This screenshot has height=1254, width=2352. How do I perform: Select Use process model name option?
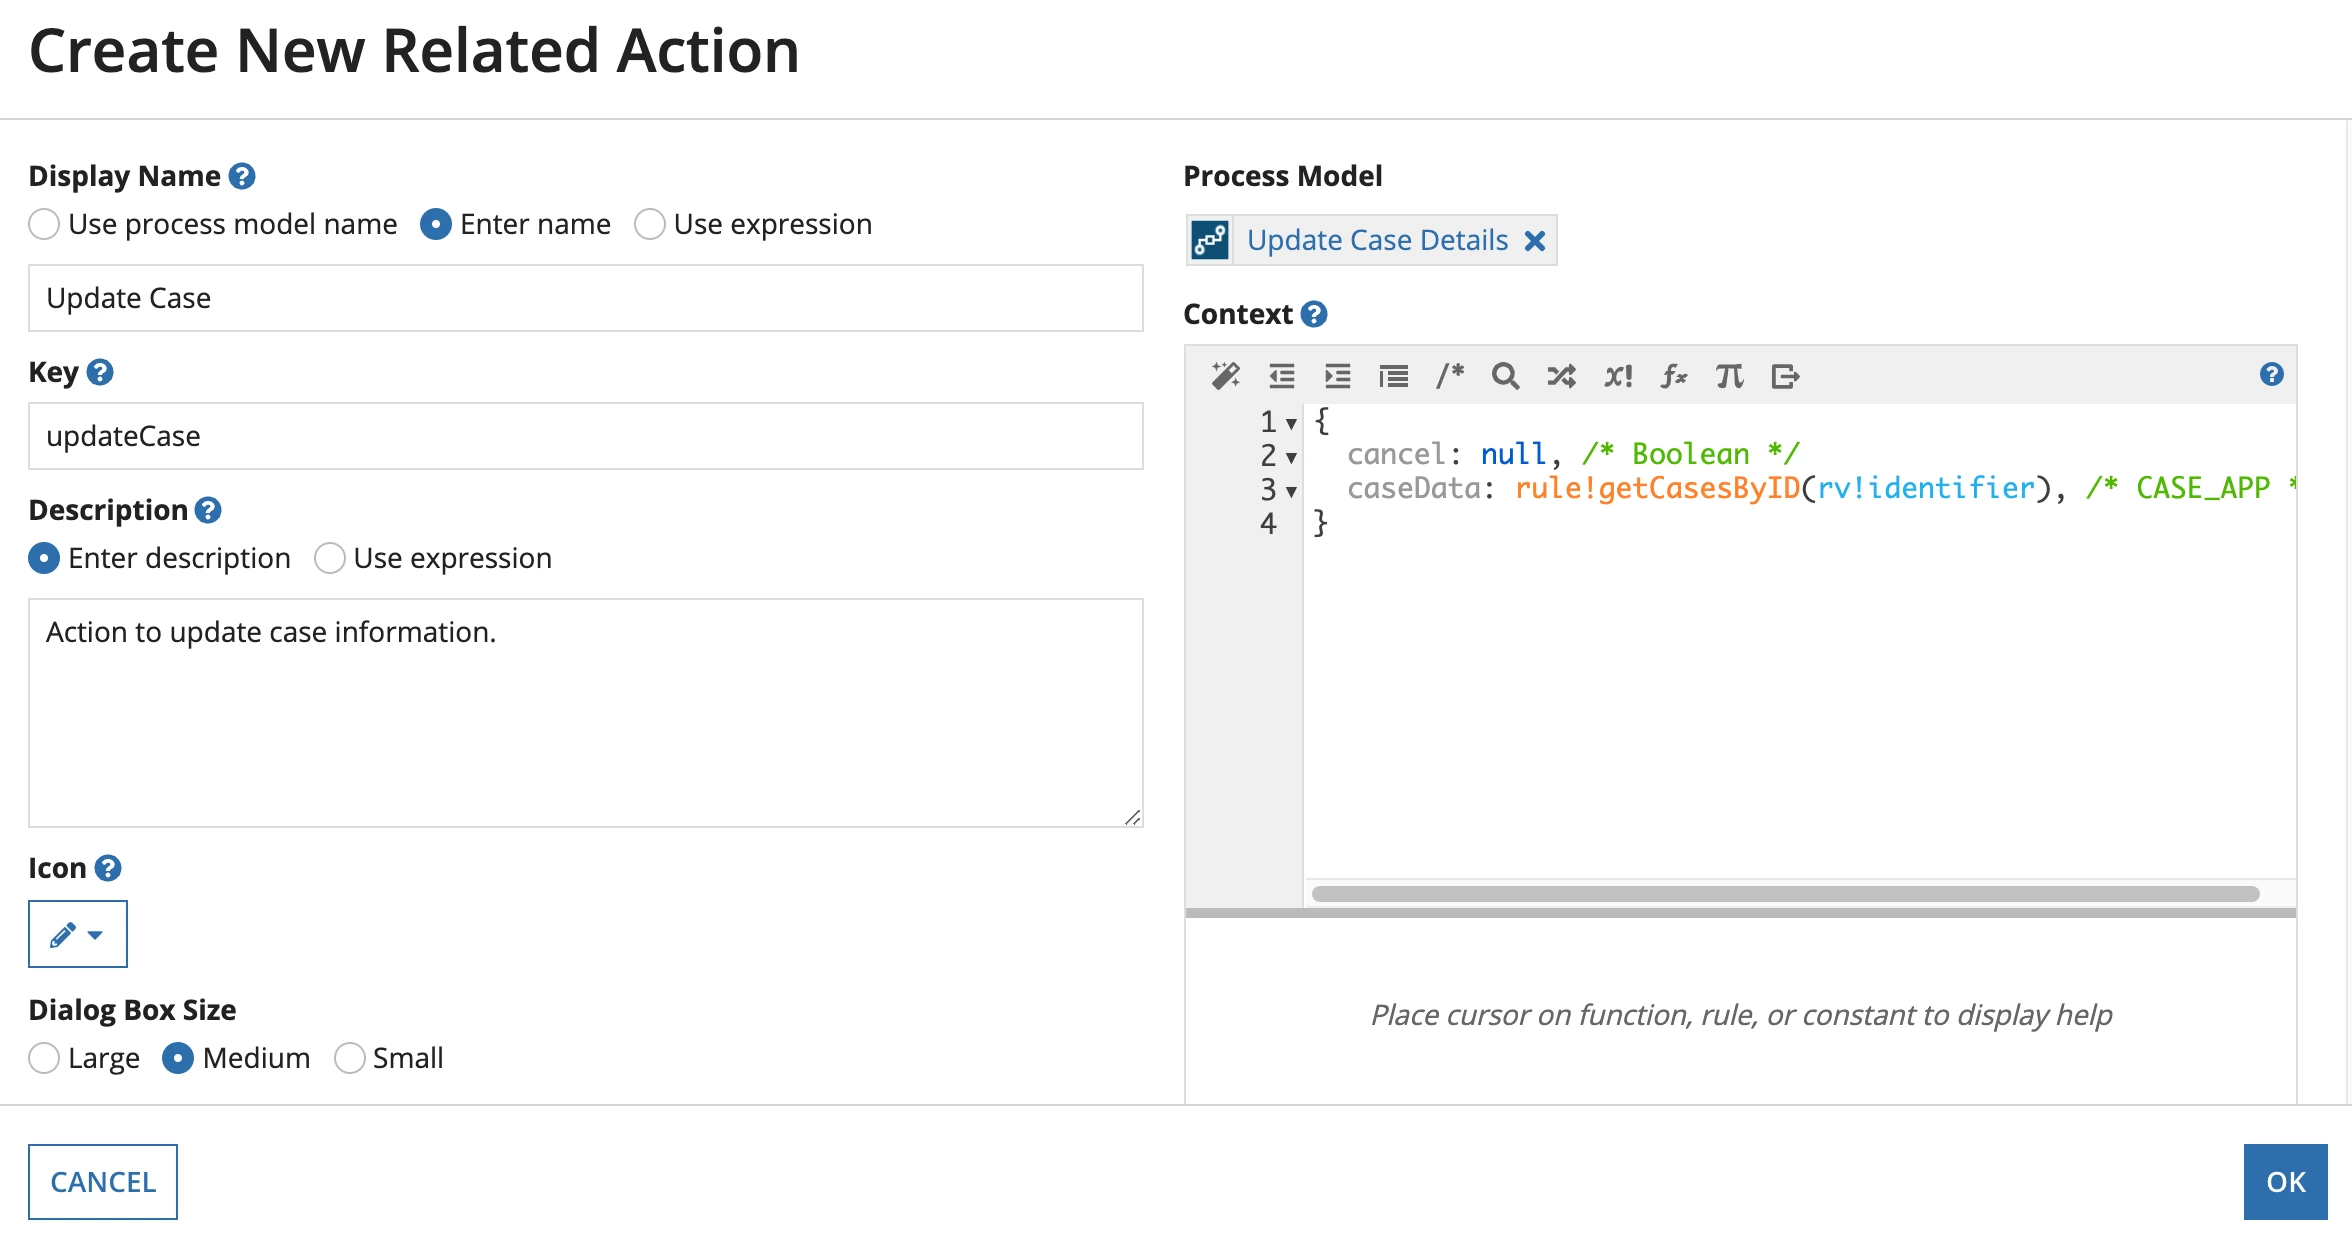pos(44,224)
